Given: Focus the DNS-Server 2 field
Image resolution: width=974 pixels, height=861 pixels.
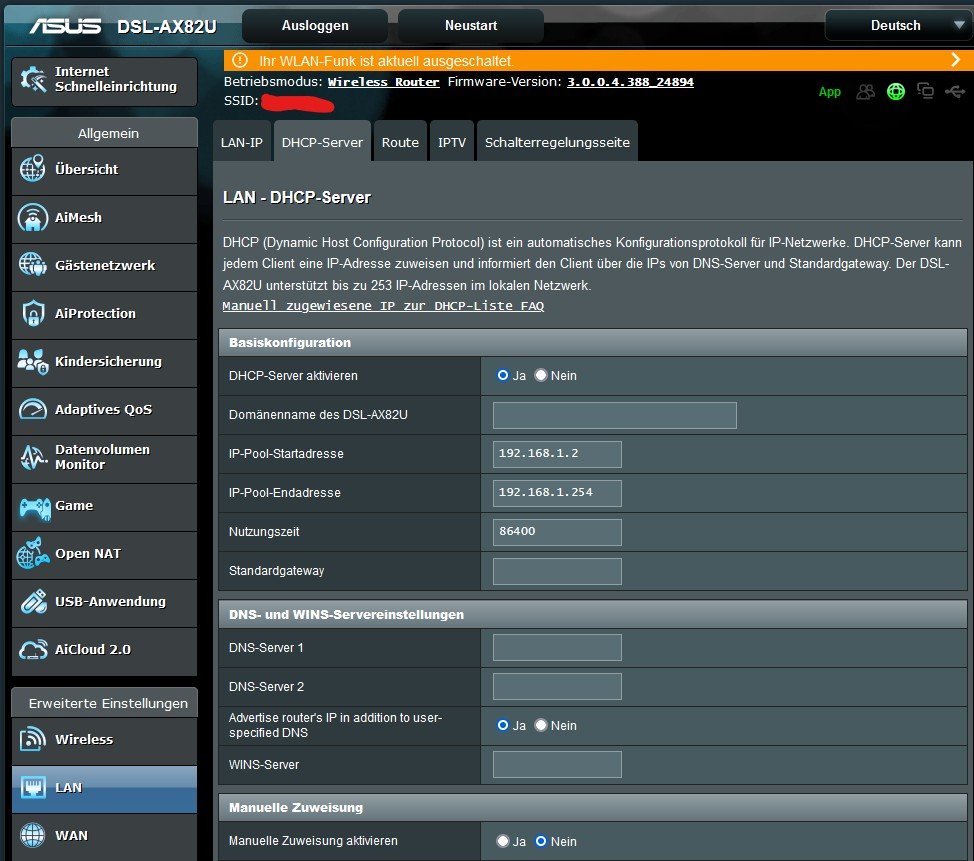Looking at the screenshot, I should coord(557,686).
